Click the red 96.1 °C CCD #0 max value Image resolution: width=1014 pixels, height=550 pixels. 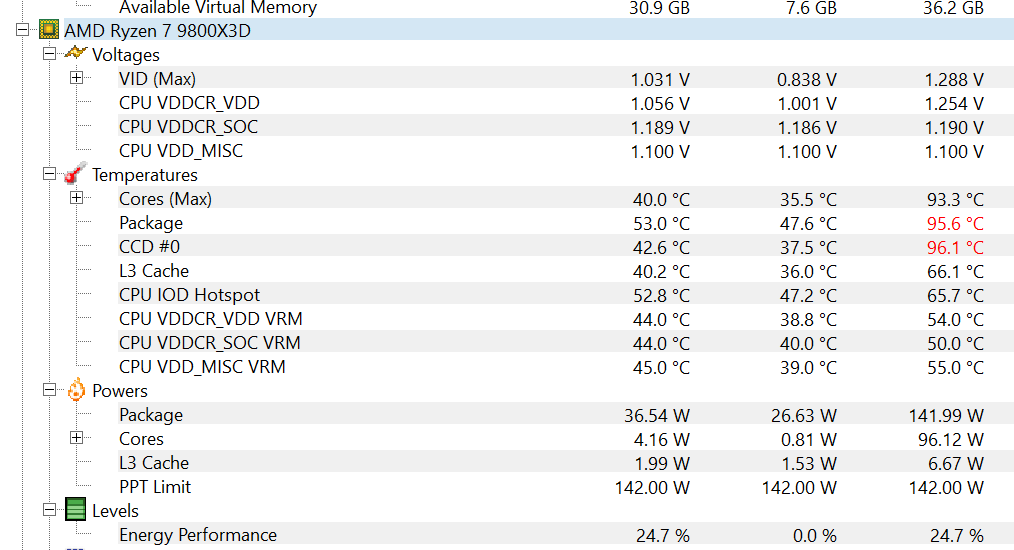pos(955,248)
